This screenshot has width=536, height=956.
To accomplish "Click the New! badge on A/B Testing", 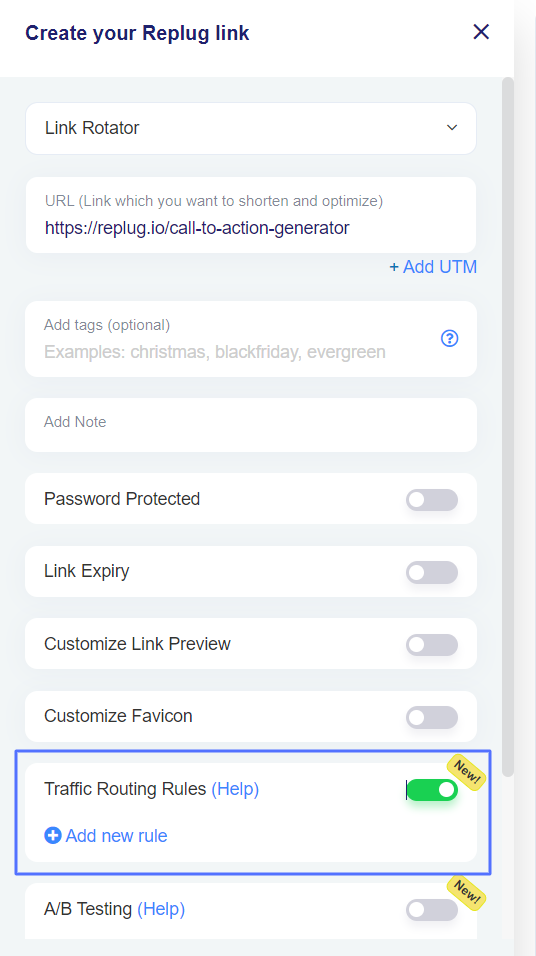I will (467, 892).
